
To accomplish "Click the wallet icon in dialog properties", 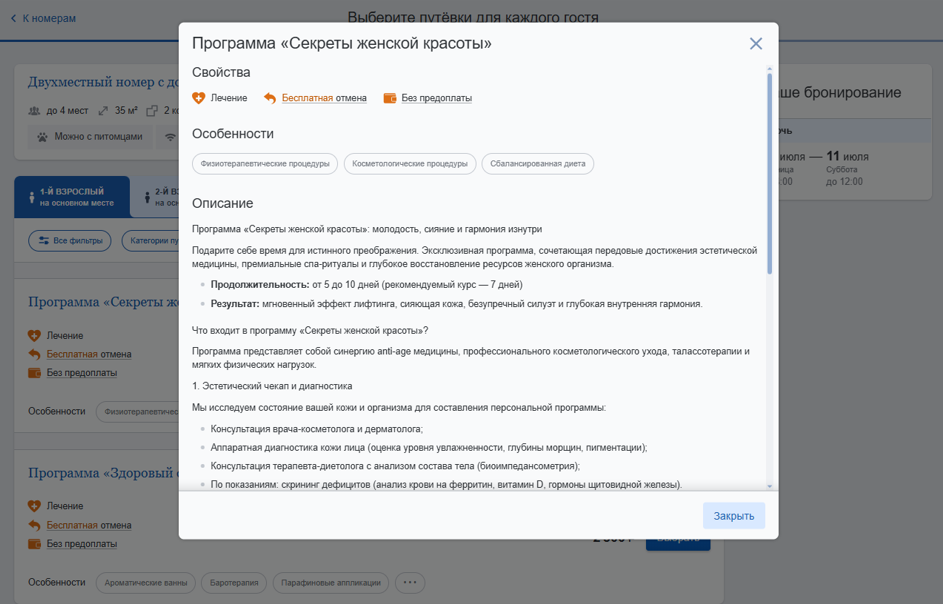I will click(390, 98).
